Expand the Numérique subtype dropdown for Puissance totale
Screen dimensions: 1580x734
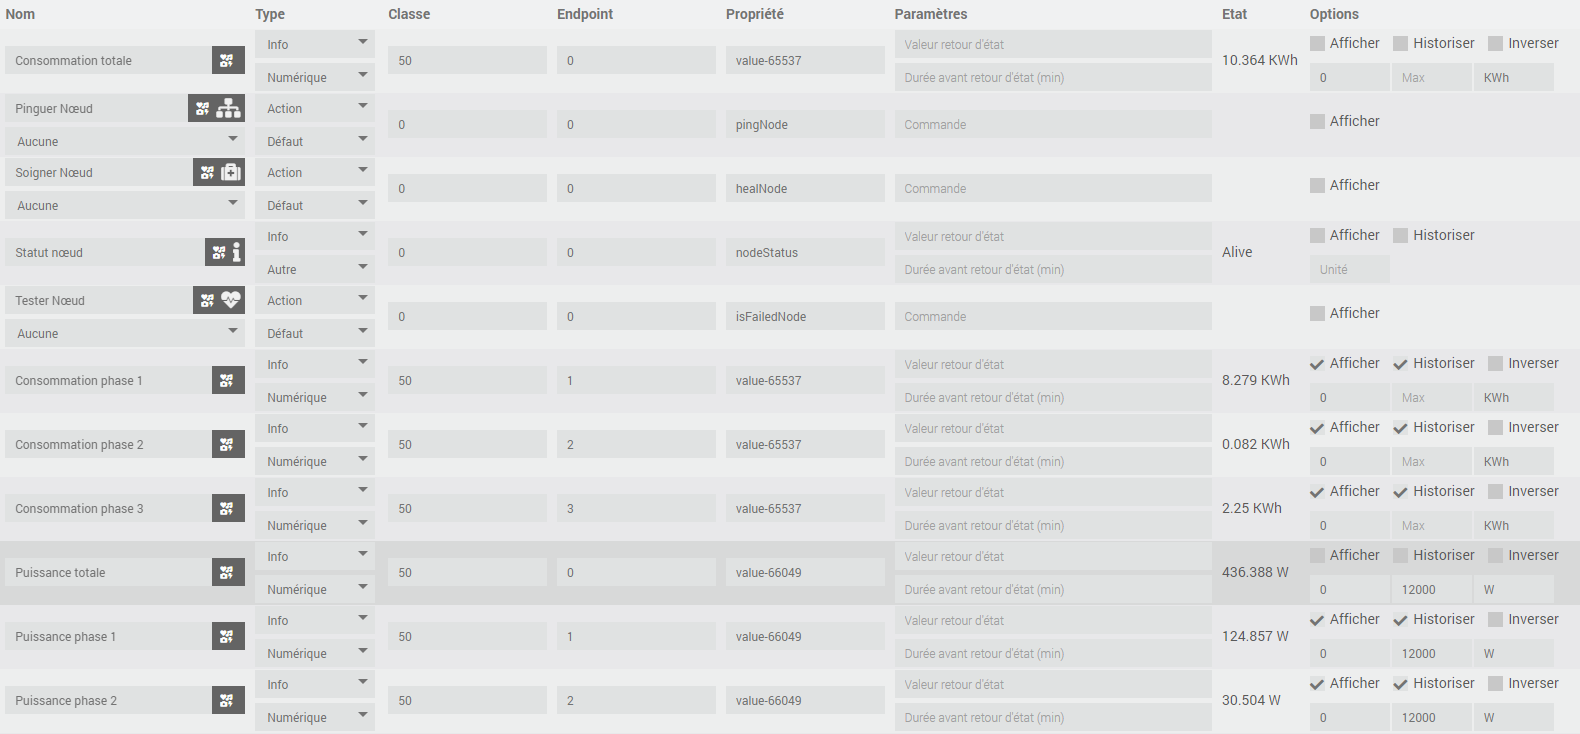[314, 589]
